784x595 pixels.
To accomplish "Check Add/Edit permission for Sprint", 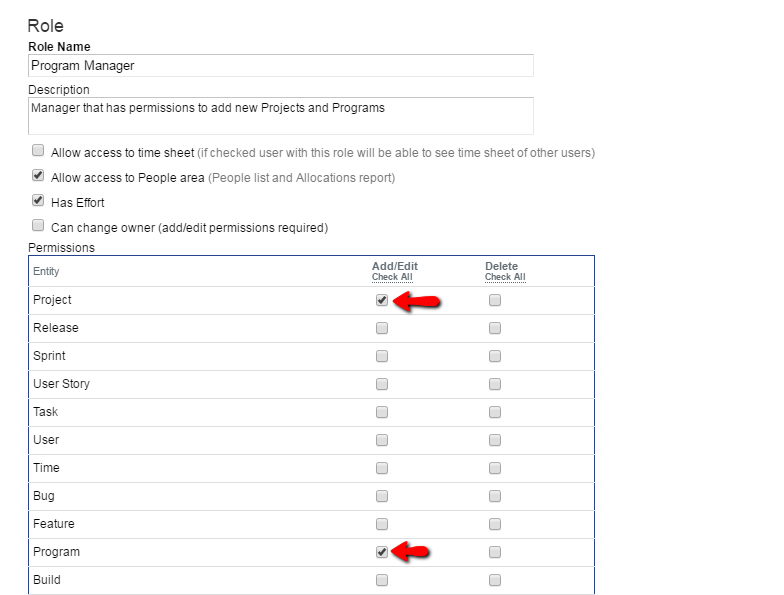I will (382, 356).
